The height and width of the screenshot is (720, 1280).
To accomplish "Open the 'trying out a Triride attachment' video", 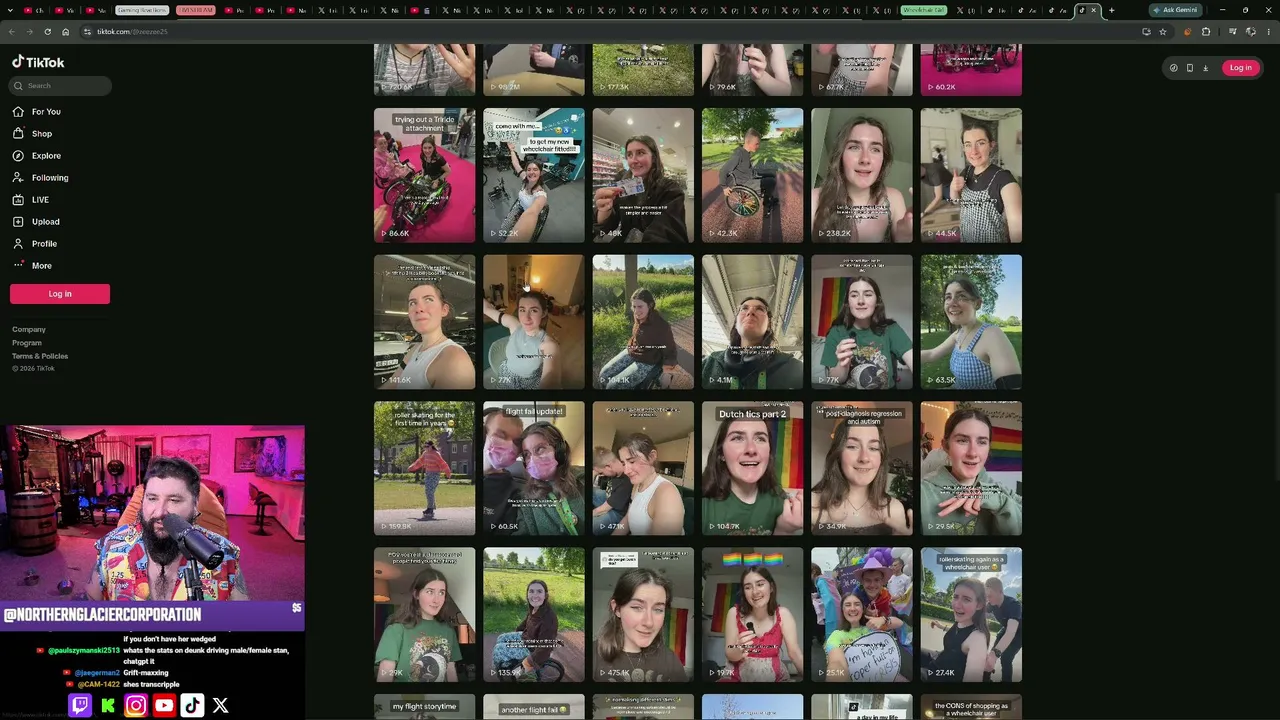I will click(425, 175).
